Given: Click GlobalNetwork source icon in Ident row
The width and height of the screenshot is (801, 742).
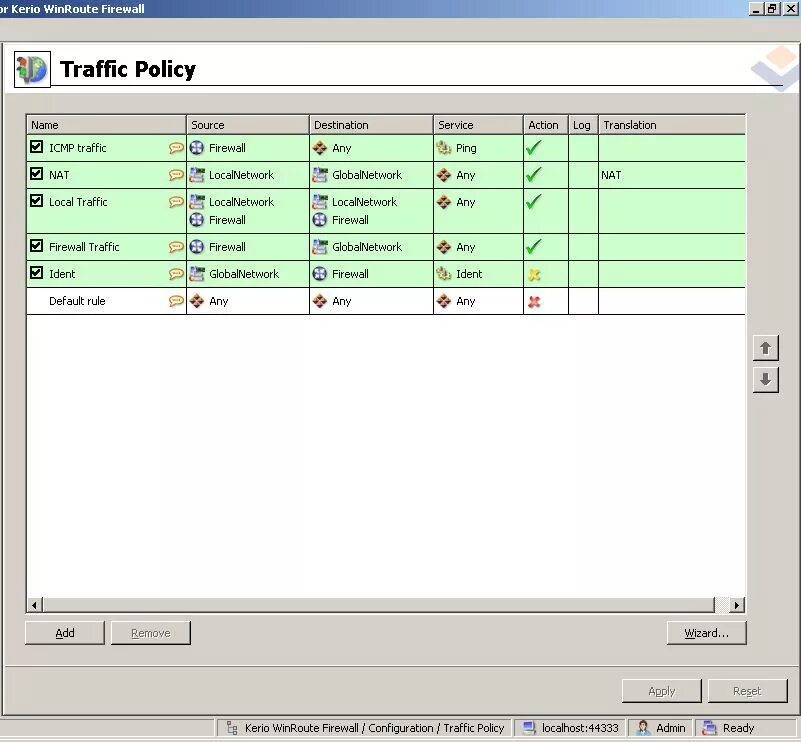Looking at the screenshot, I should pyautogui.click(x=197, y=274).
